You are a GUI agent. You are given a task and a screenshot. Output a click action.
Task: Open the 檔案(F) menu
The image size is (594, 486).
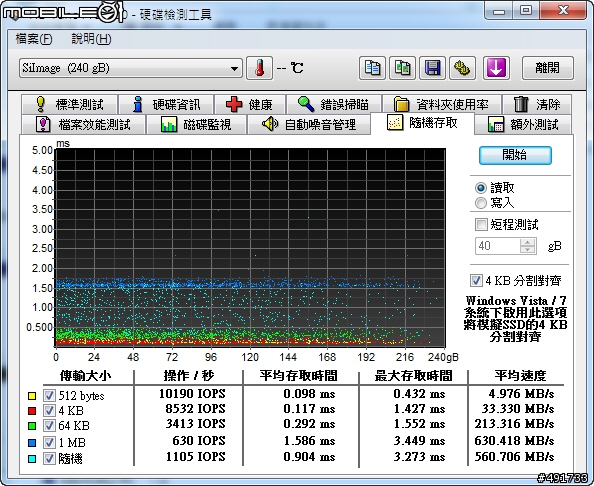34,39
